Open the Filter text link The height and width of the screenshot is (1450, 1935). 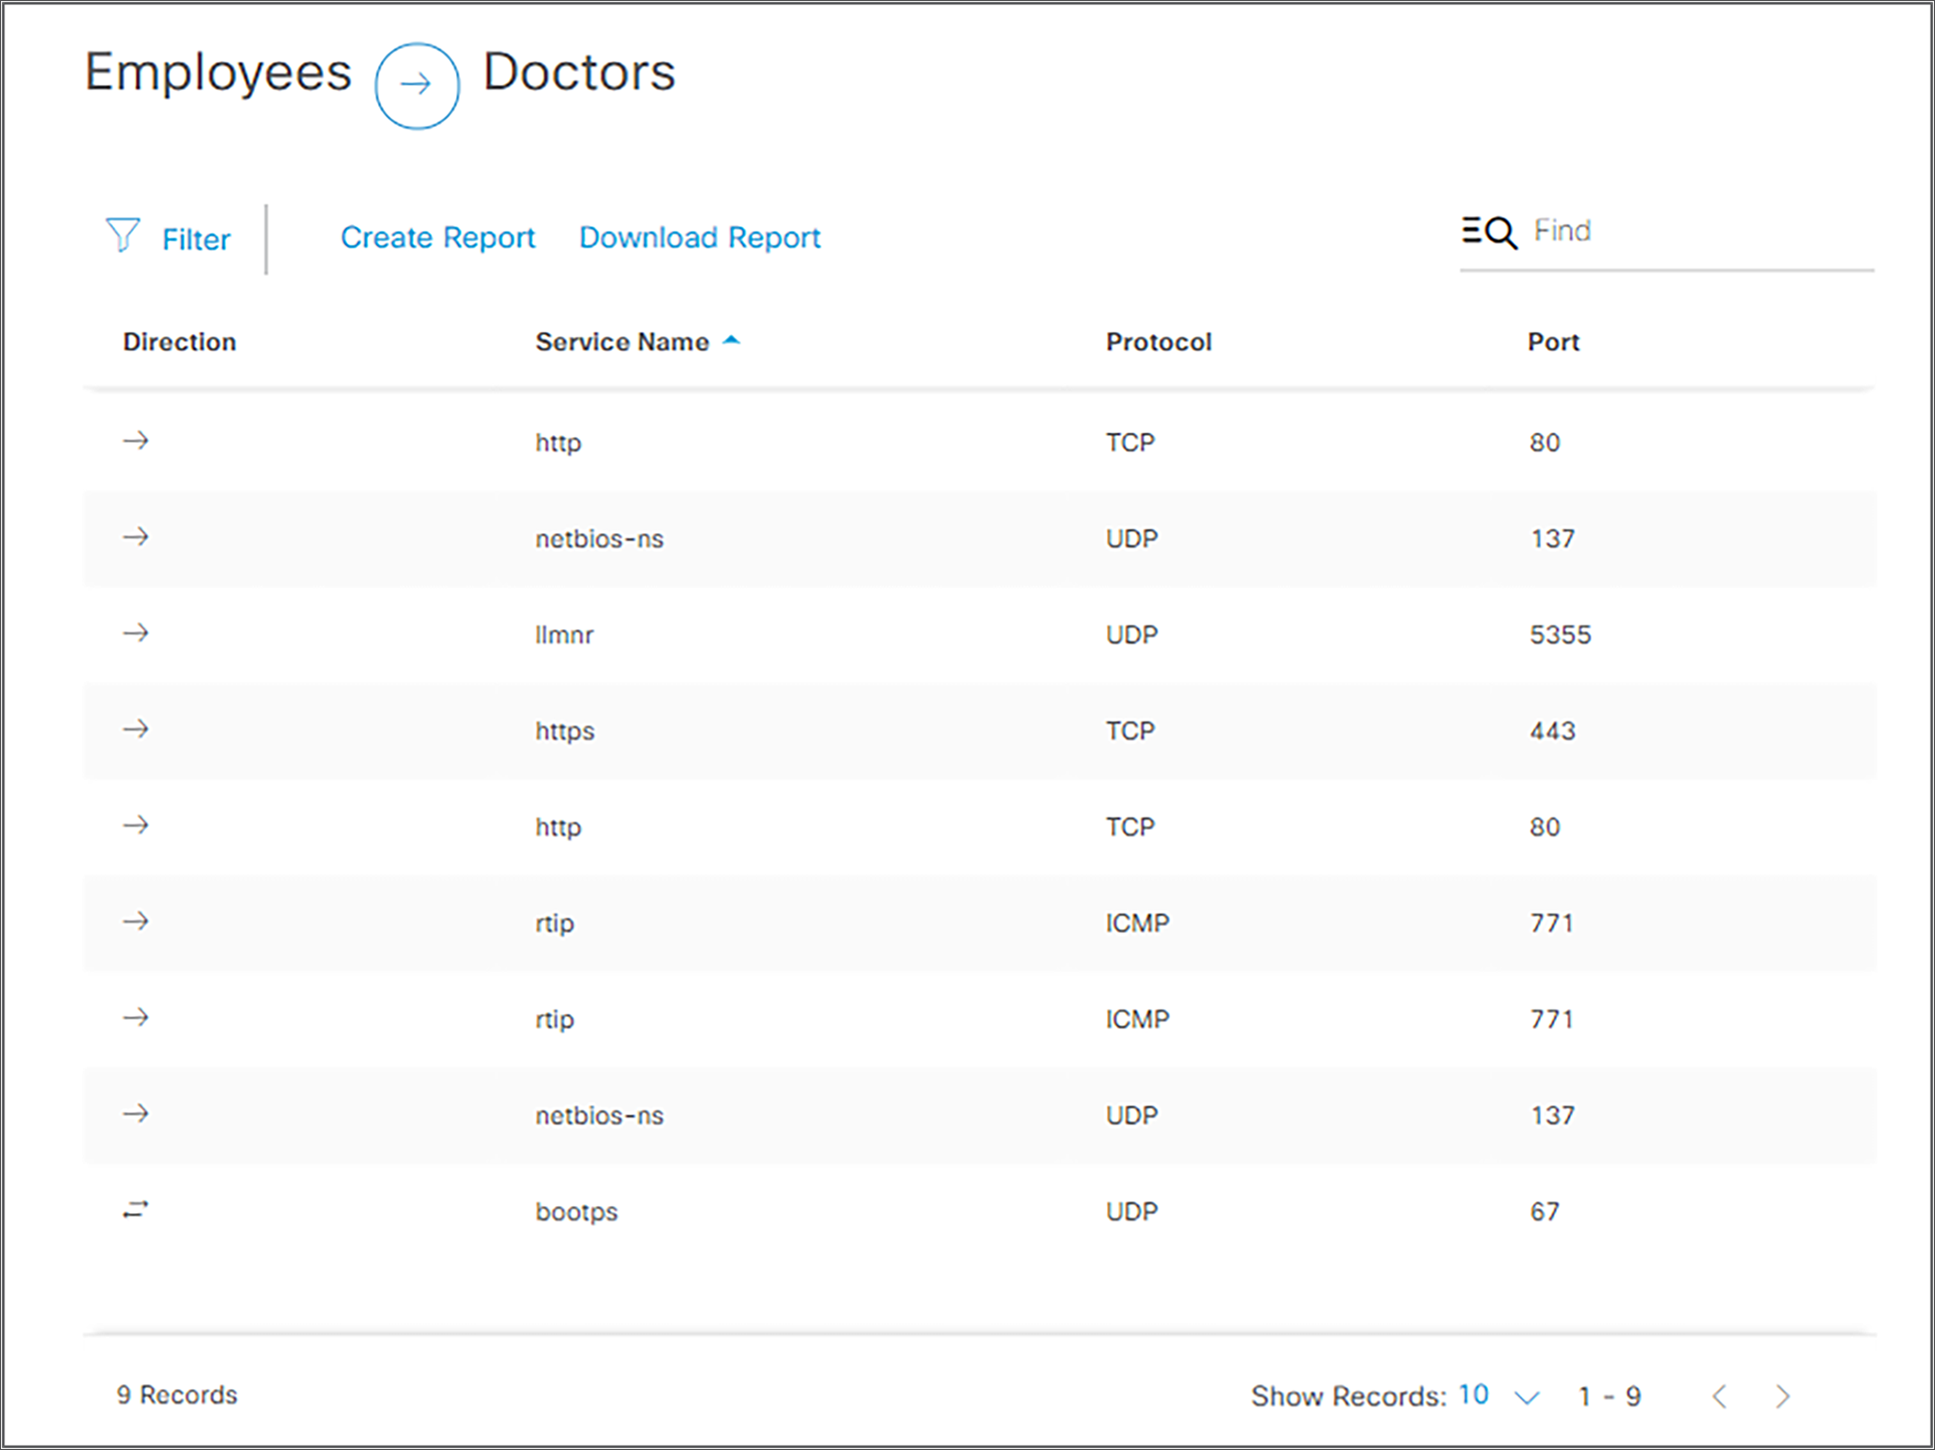[x=196, y=240]
